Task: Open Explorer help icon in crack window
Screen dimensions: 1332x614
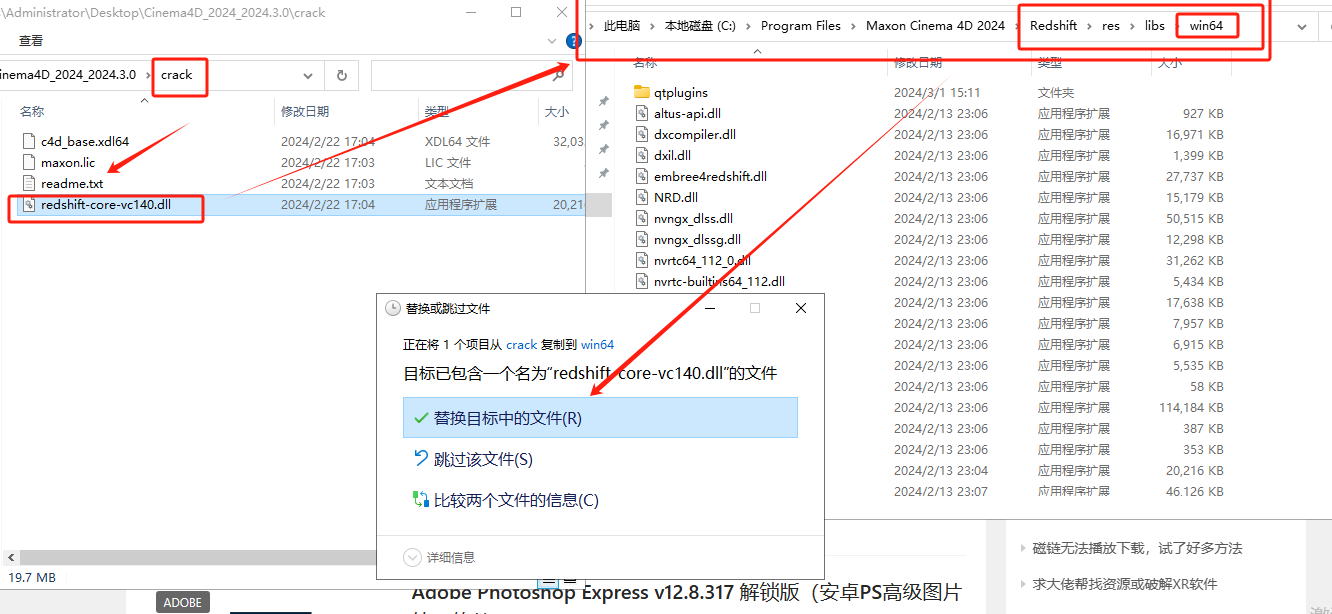Action: point(573,41)
